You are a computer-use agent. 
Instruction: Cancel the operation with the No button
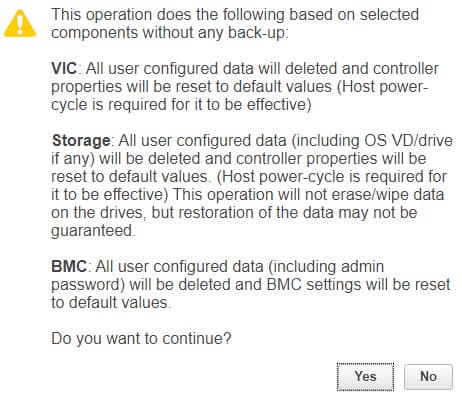point(428,377)
